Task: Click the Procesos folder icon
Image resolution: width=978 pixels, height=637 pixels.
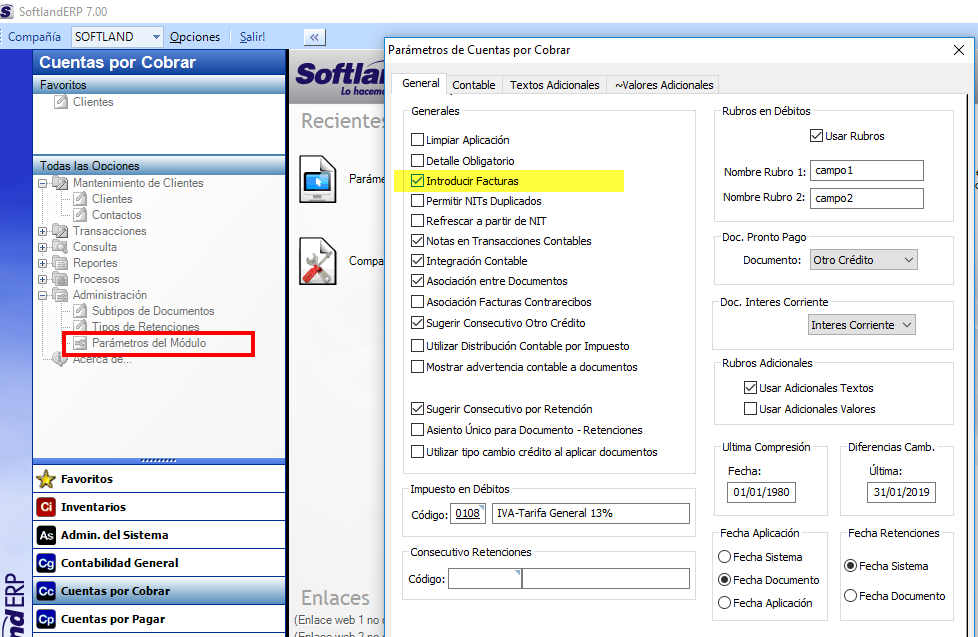Action: coord(61,279)
